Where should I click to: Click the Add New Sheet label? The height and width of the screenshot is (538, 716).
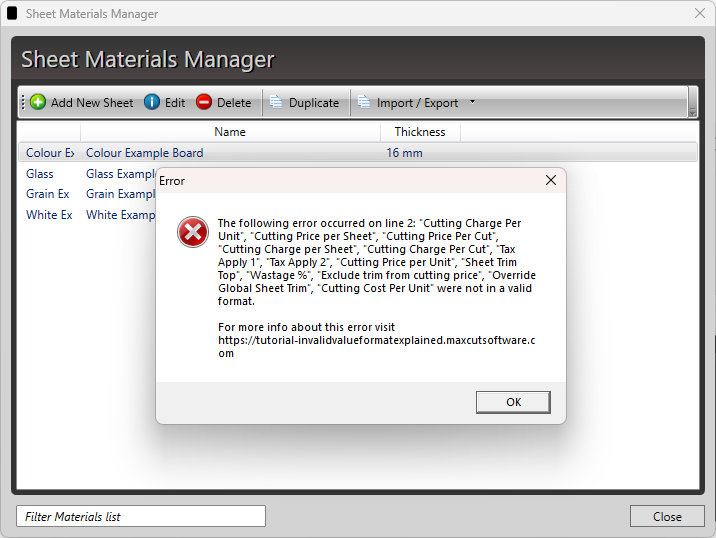(x=92, y=103)
